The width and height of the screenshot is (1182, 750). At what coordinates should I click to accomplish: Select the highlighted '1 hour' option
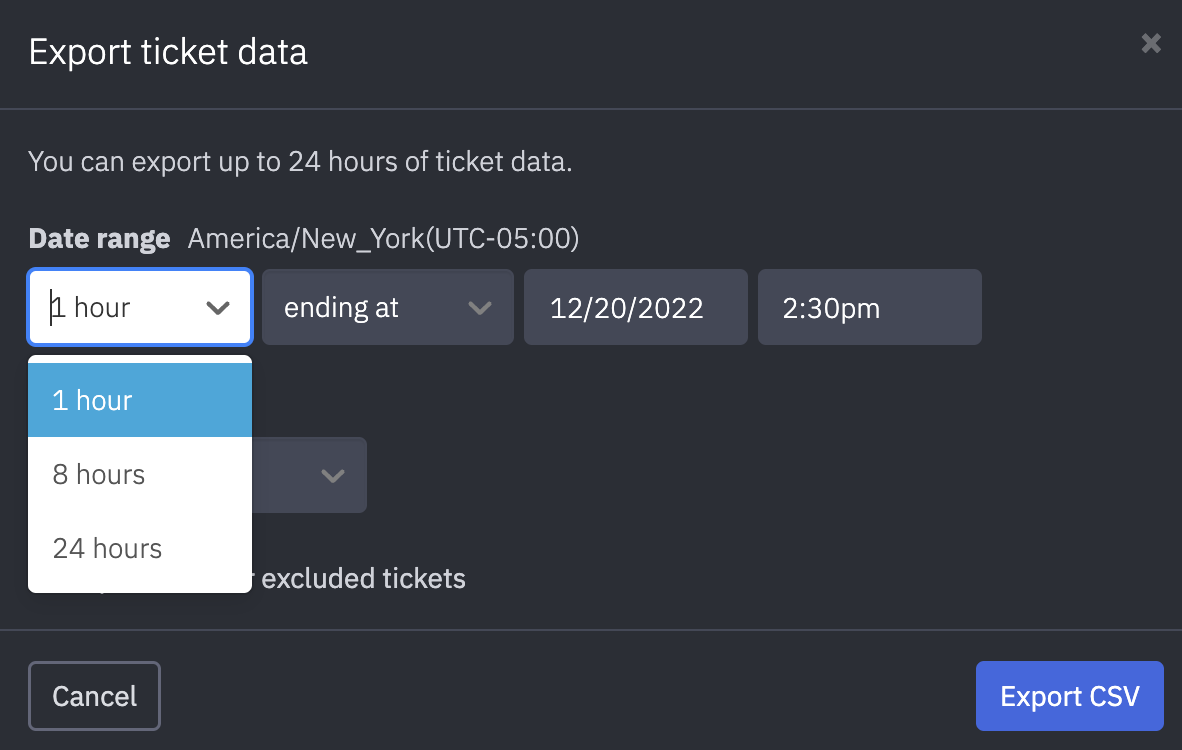point(139,400)
